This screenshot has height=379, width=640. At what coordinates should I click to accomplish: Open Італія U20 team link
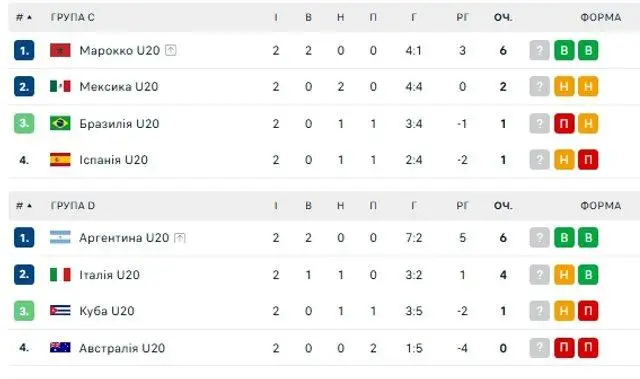(109, 275)
